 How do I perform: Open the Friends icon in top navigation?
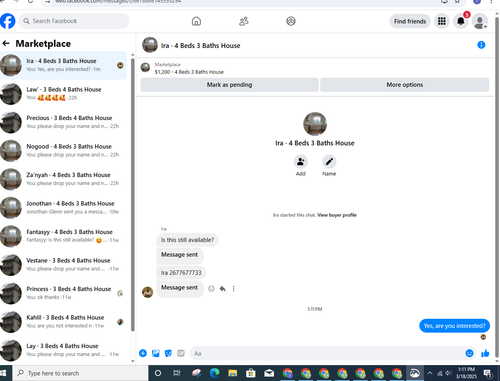[244, 21]
